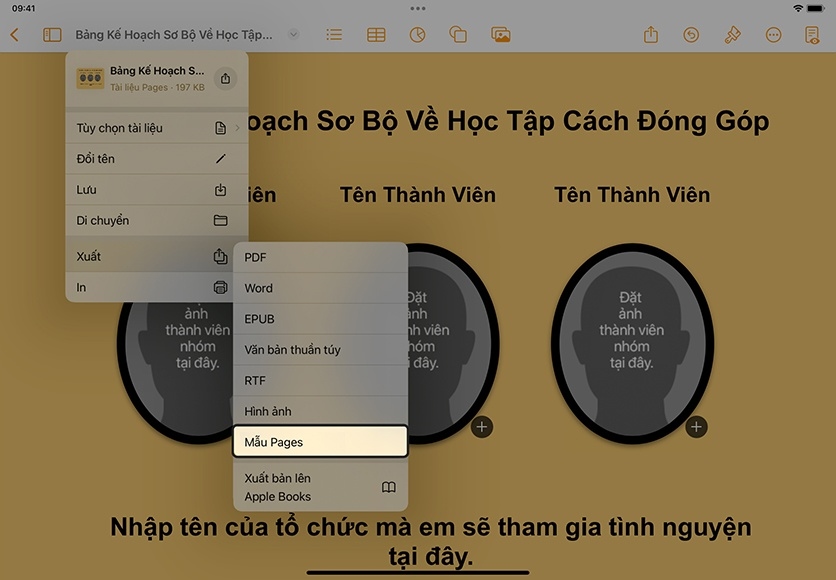The width and height of the screenshot is (836, 580).
Task: Insert a table using table icon
Action: click(376, 35)
